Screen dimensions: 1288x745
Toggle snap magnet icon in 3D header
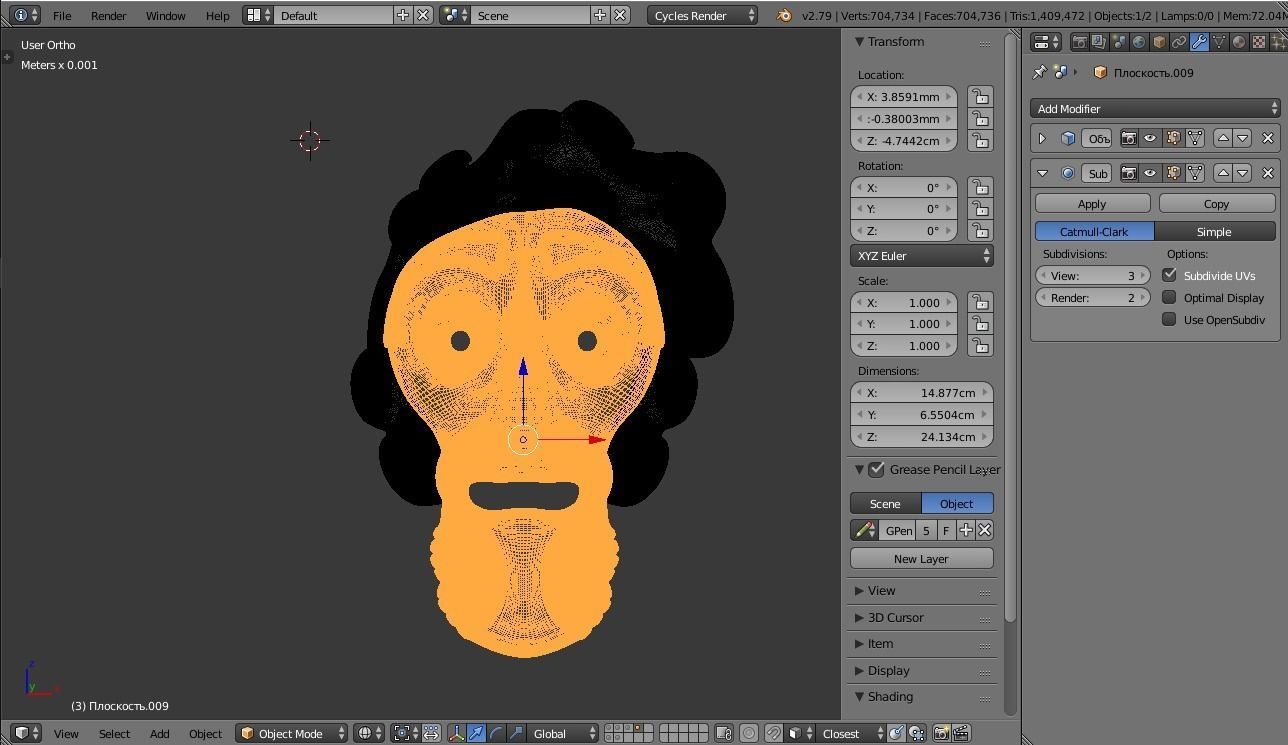773,733
